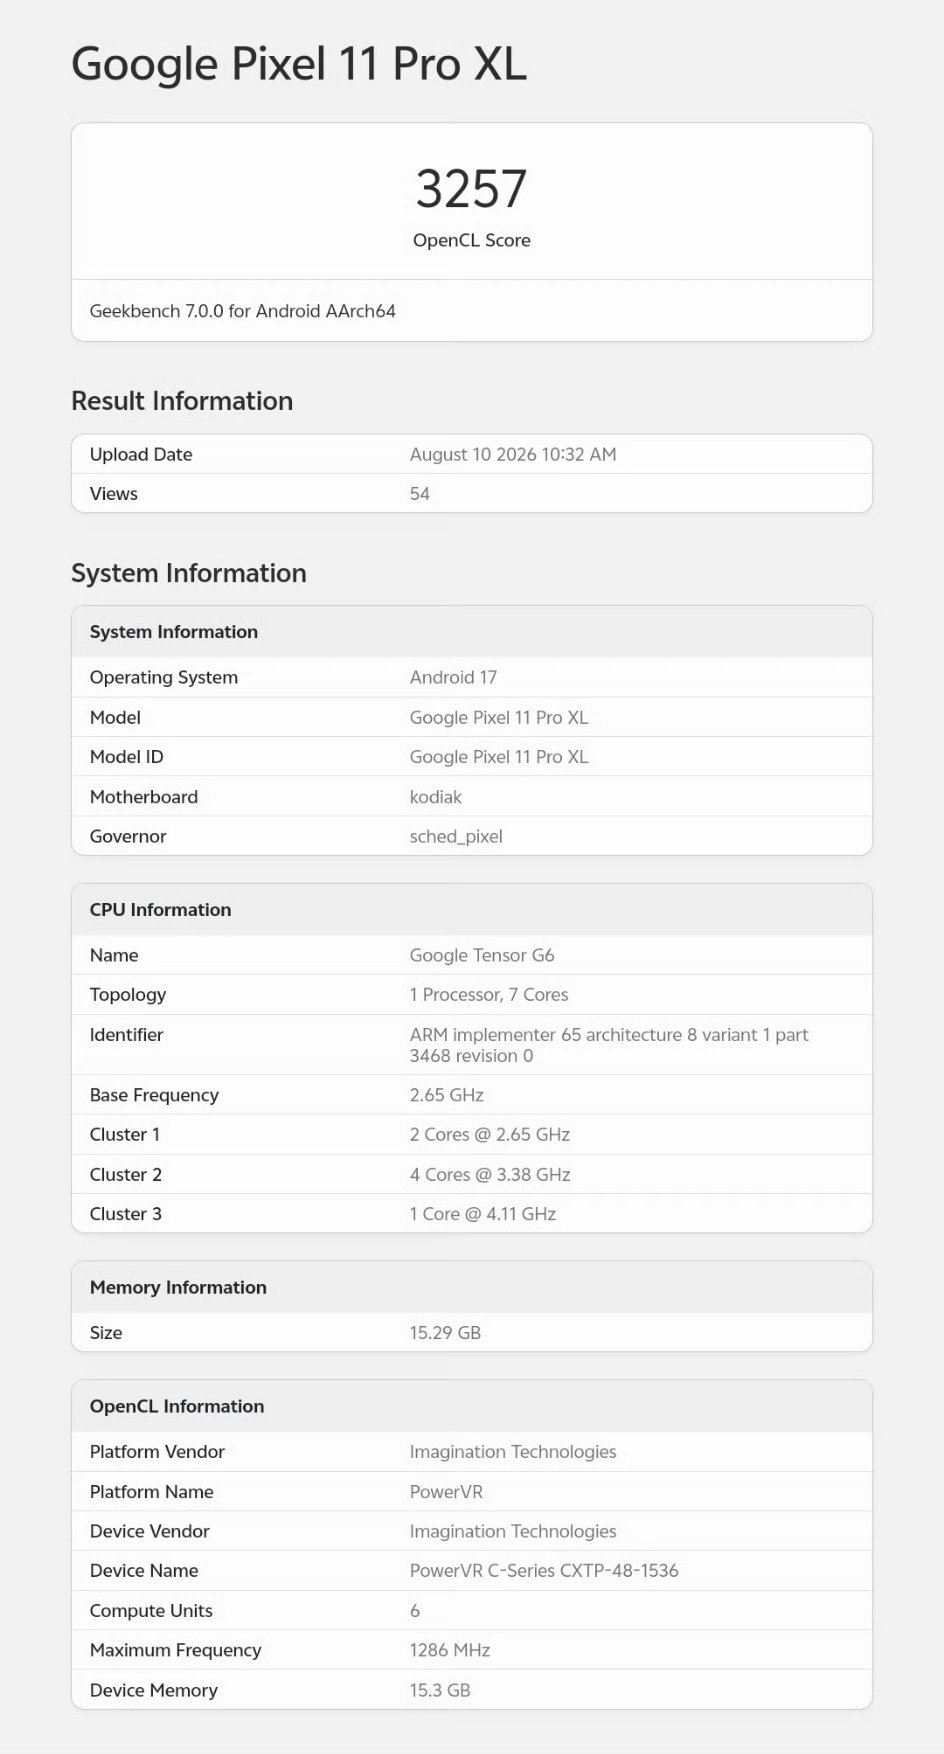Click the Base Frequency label
This screenshot has width=944, height=1754.
point(154,1095)
